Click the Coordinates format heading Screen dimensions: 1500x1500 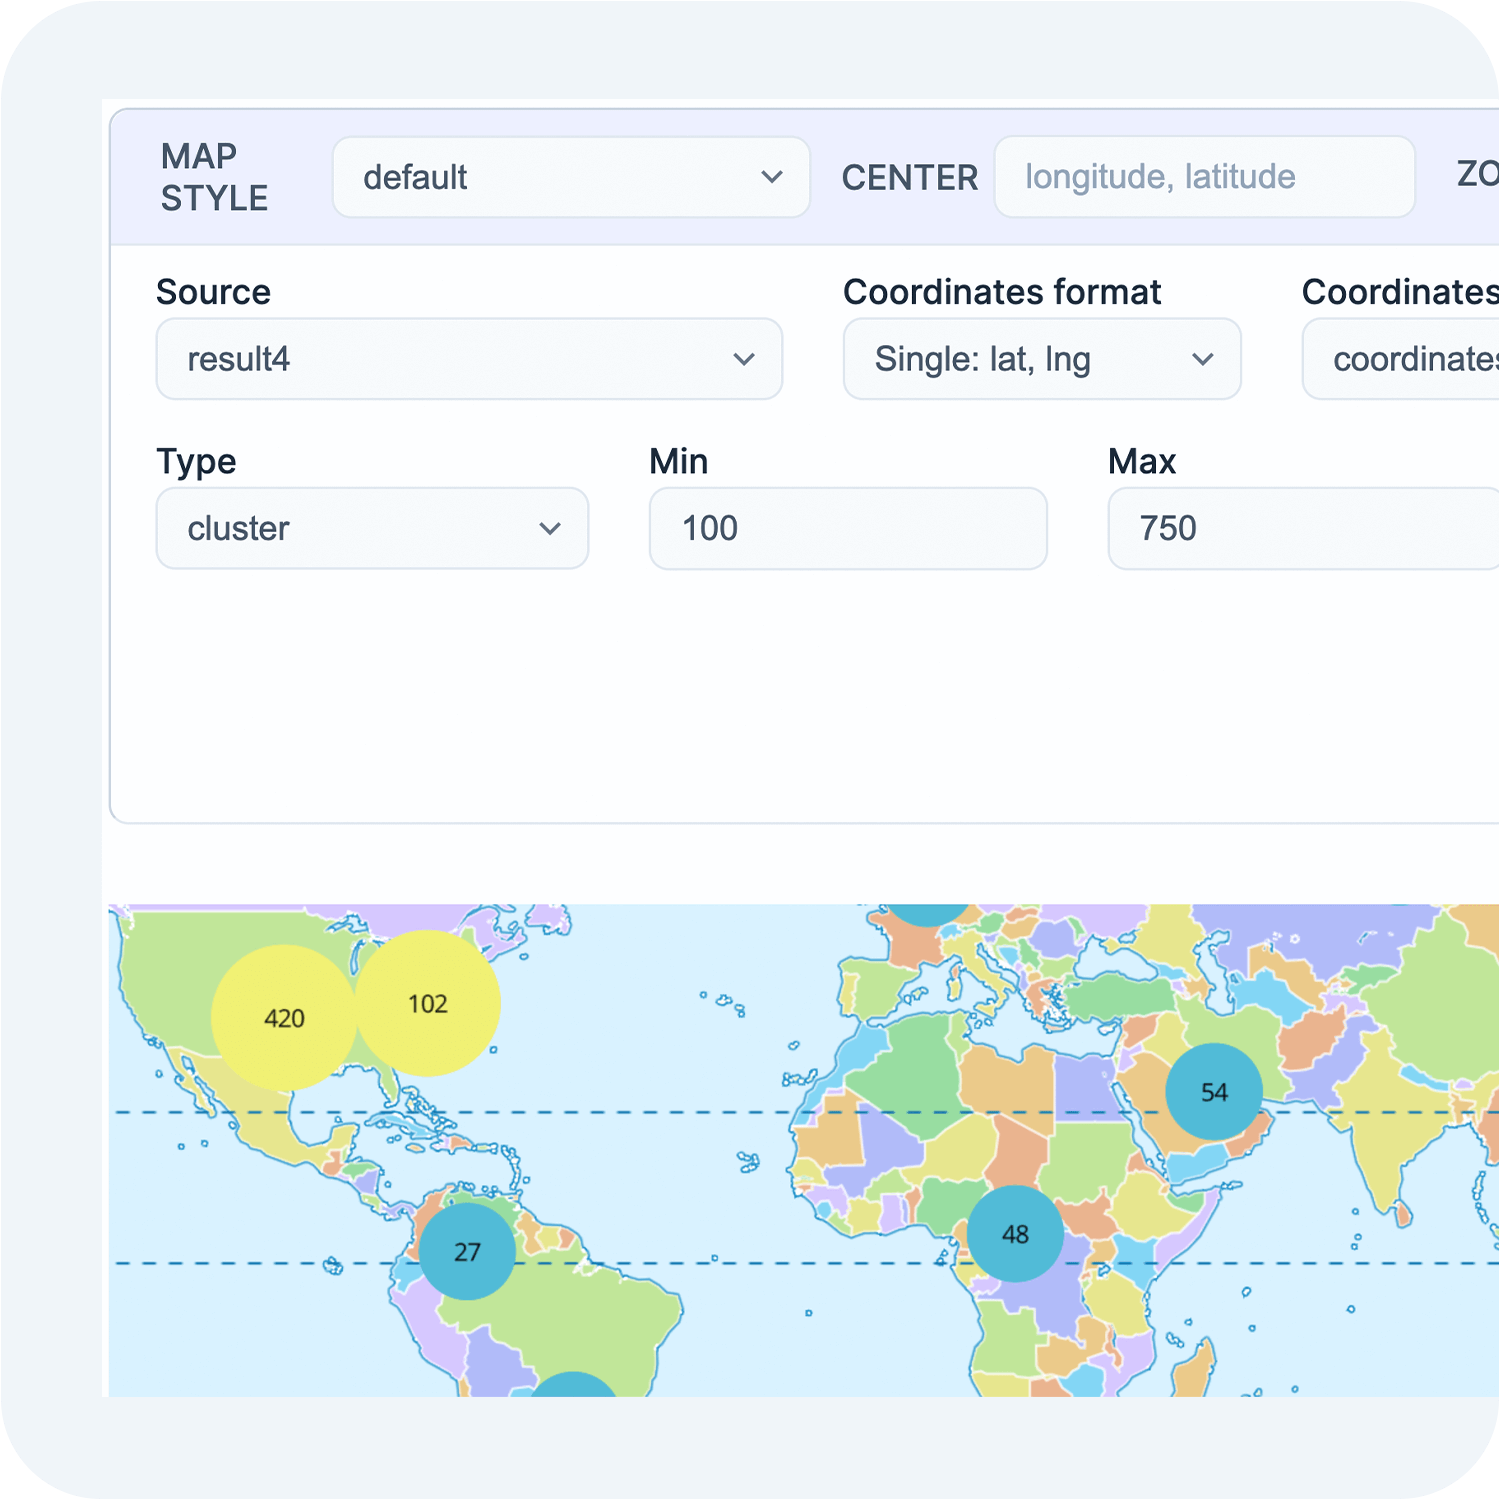coord(1003,292)
